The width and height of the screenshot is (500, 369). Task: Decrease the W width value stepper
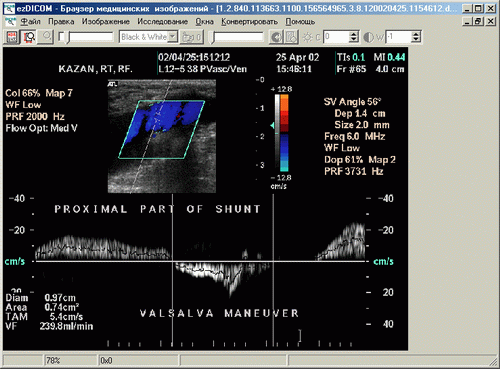(415, 39)
